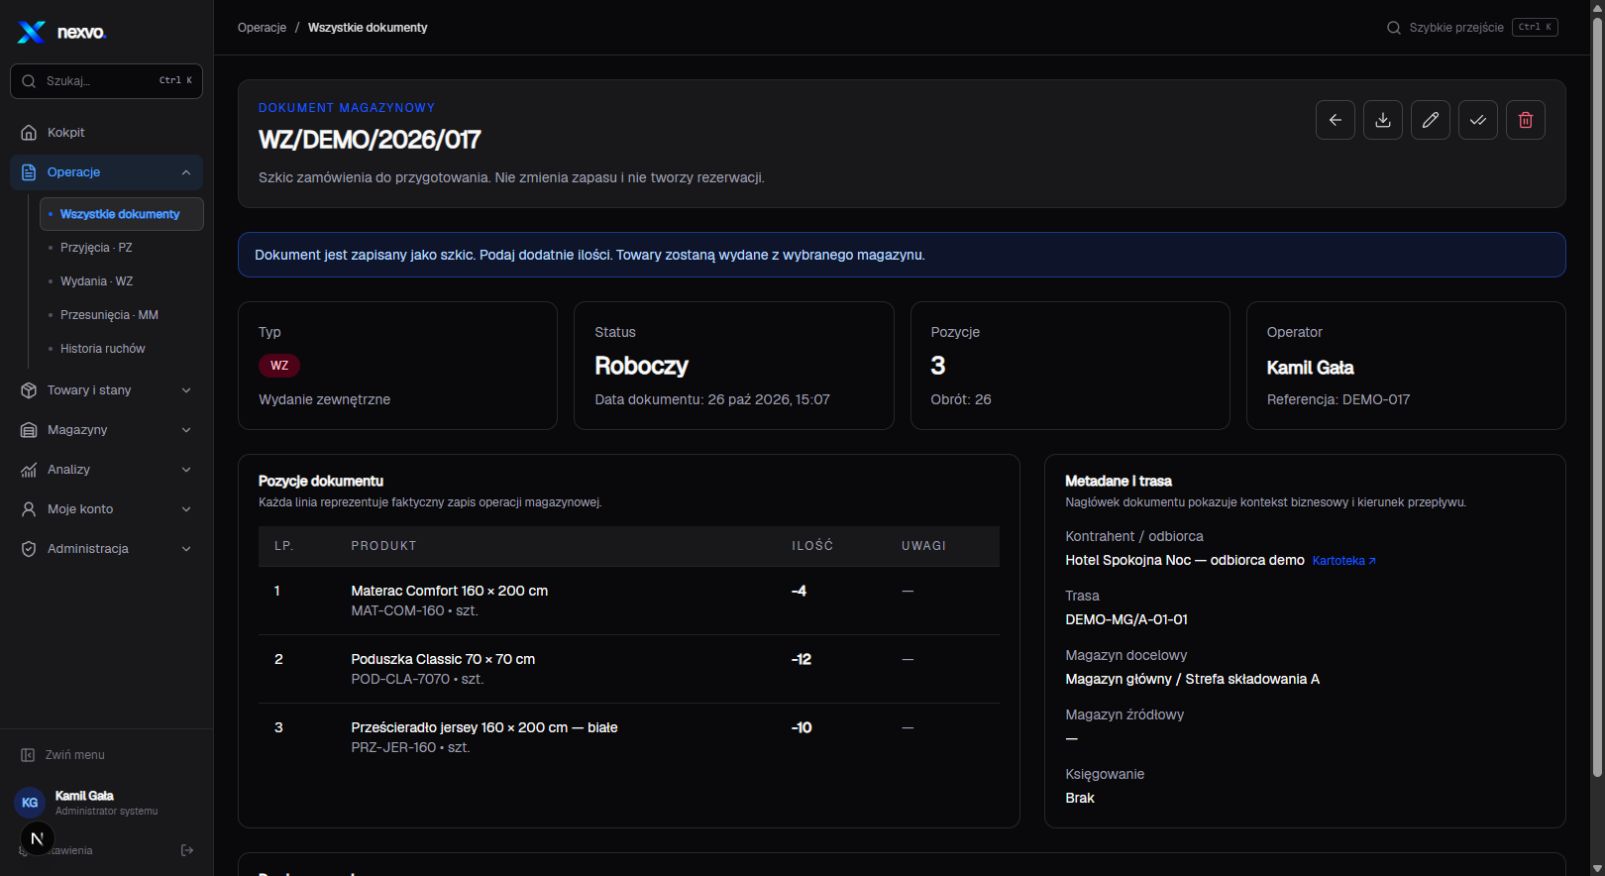
Task: Expand the Magazyny menu section
Action: point(106,430)
